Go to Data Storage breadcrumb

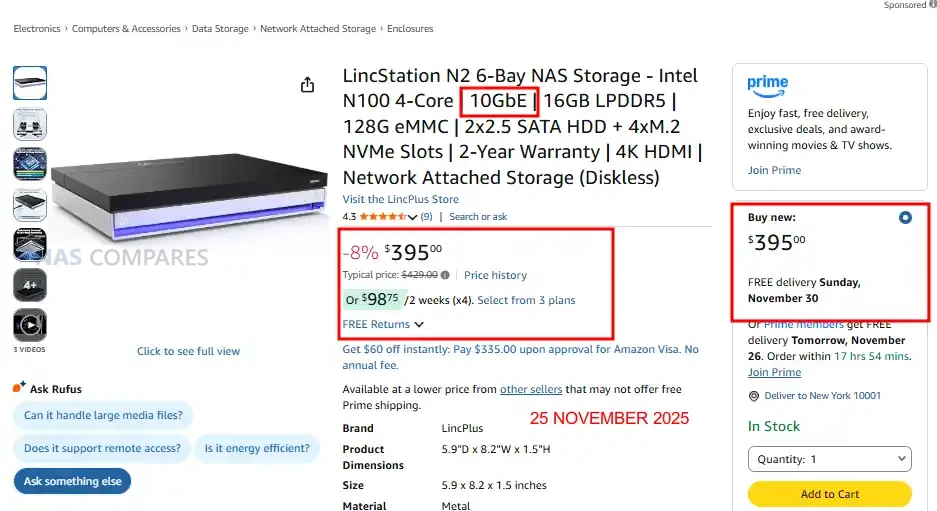[x=220, y=29]
